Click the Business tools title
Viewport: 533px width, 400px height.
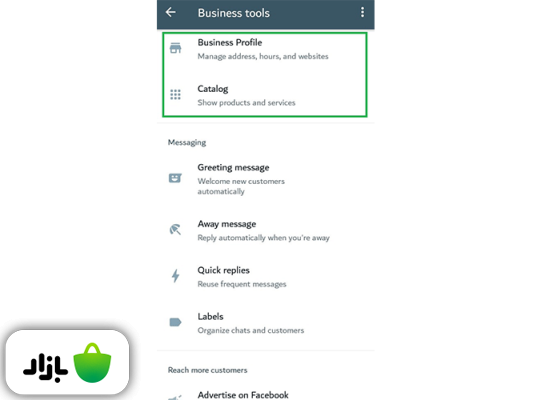coord(234,13)
